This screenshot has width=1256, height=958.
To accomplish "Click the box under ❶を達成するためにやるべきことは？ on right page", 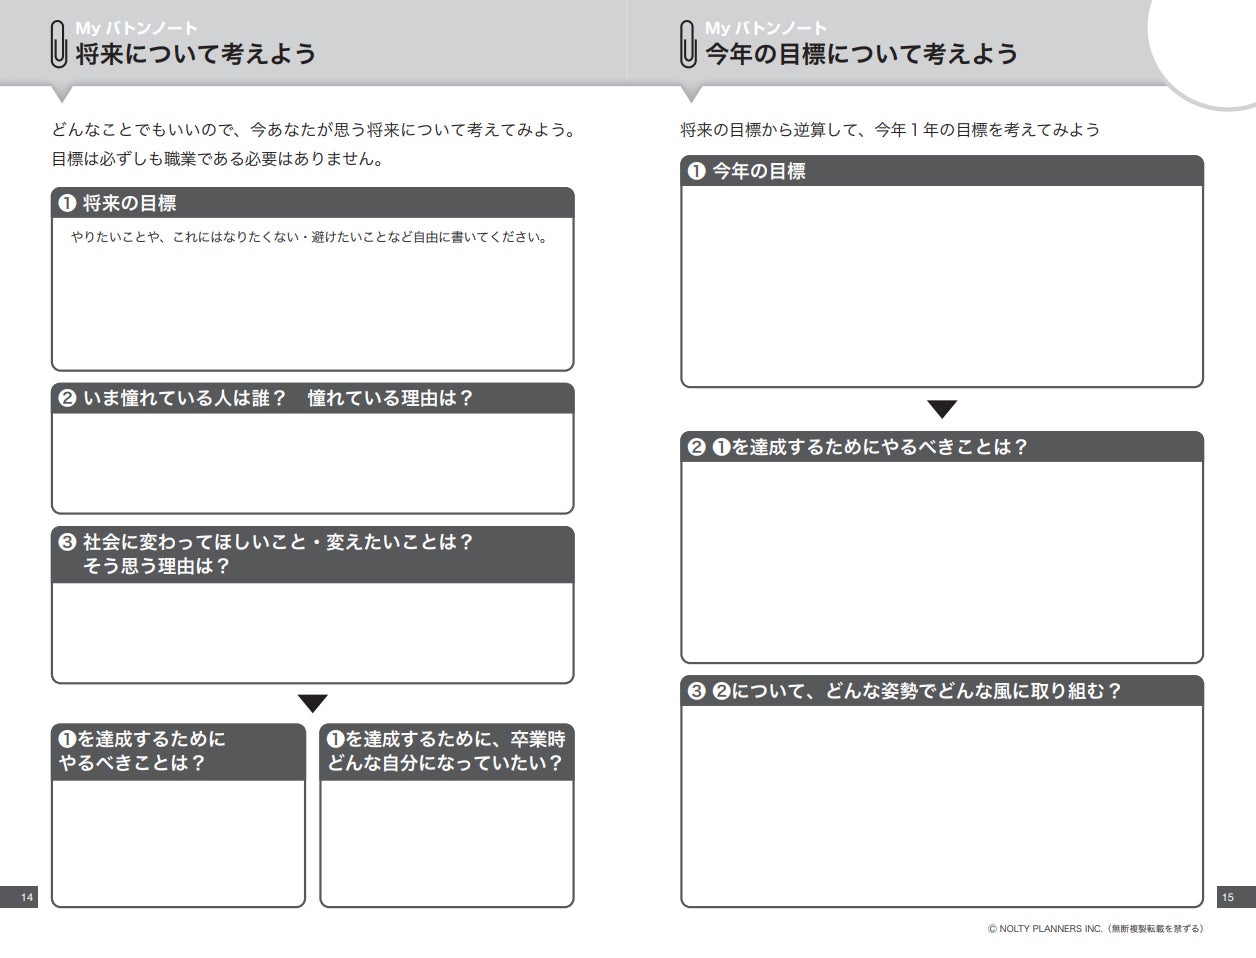I will 942,562.
